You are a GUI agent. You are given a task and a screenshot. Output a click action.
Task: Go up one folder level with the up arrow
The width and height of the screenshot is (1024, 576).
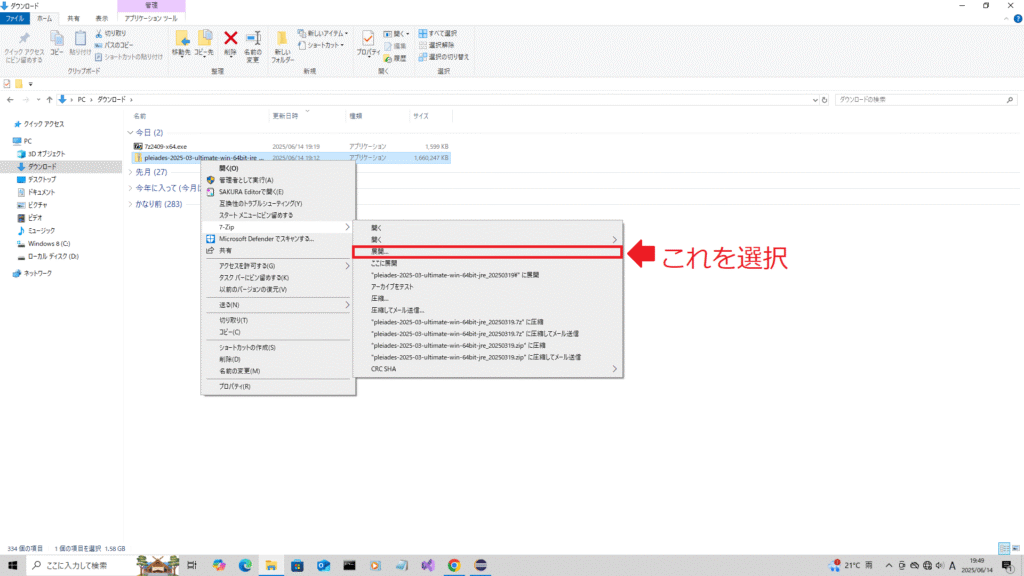click(49, 100)
